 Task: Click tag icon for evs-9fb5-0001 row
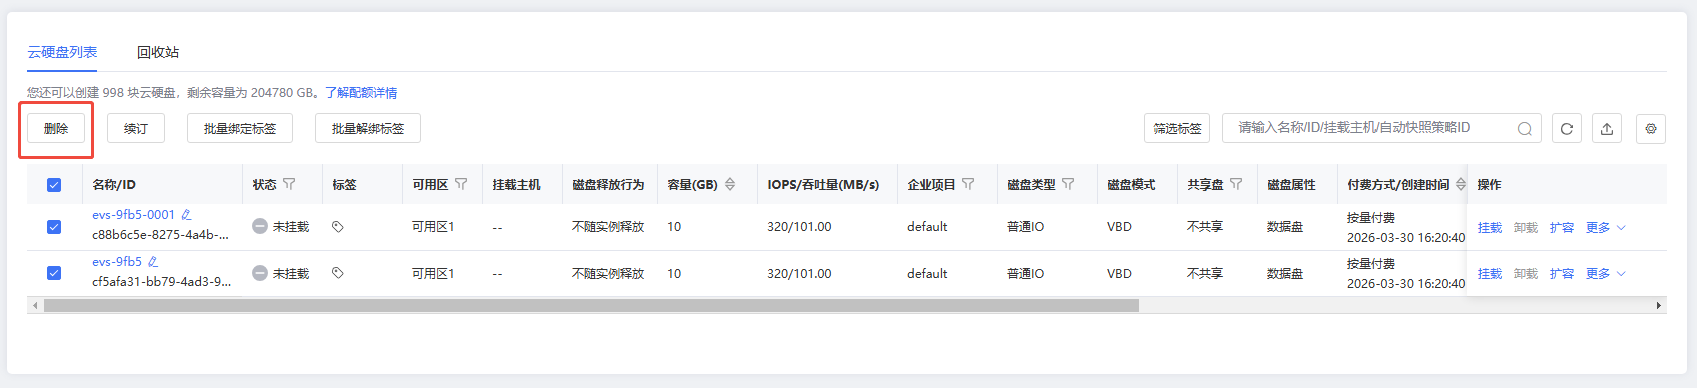pos(338,227)
